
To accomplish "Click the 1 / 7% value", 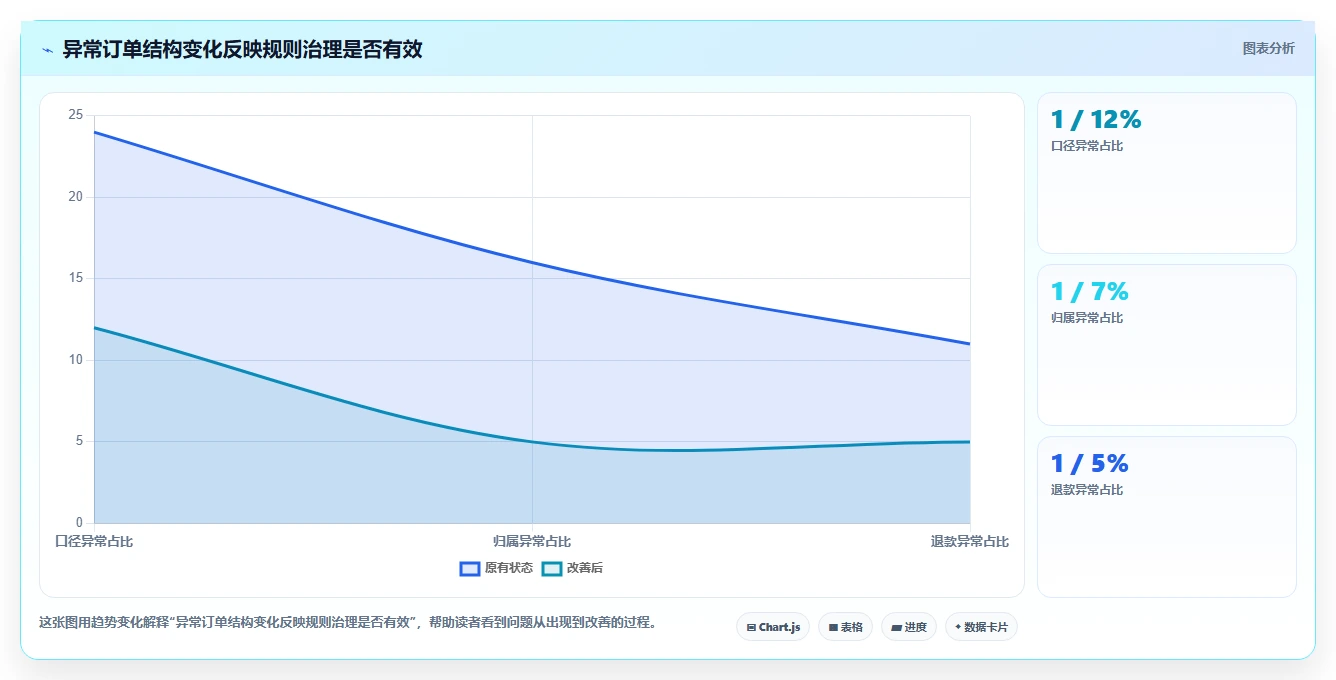I will coord(1089,292).
